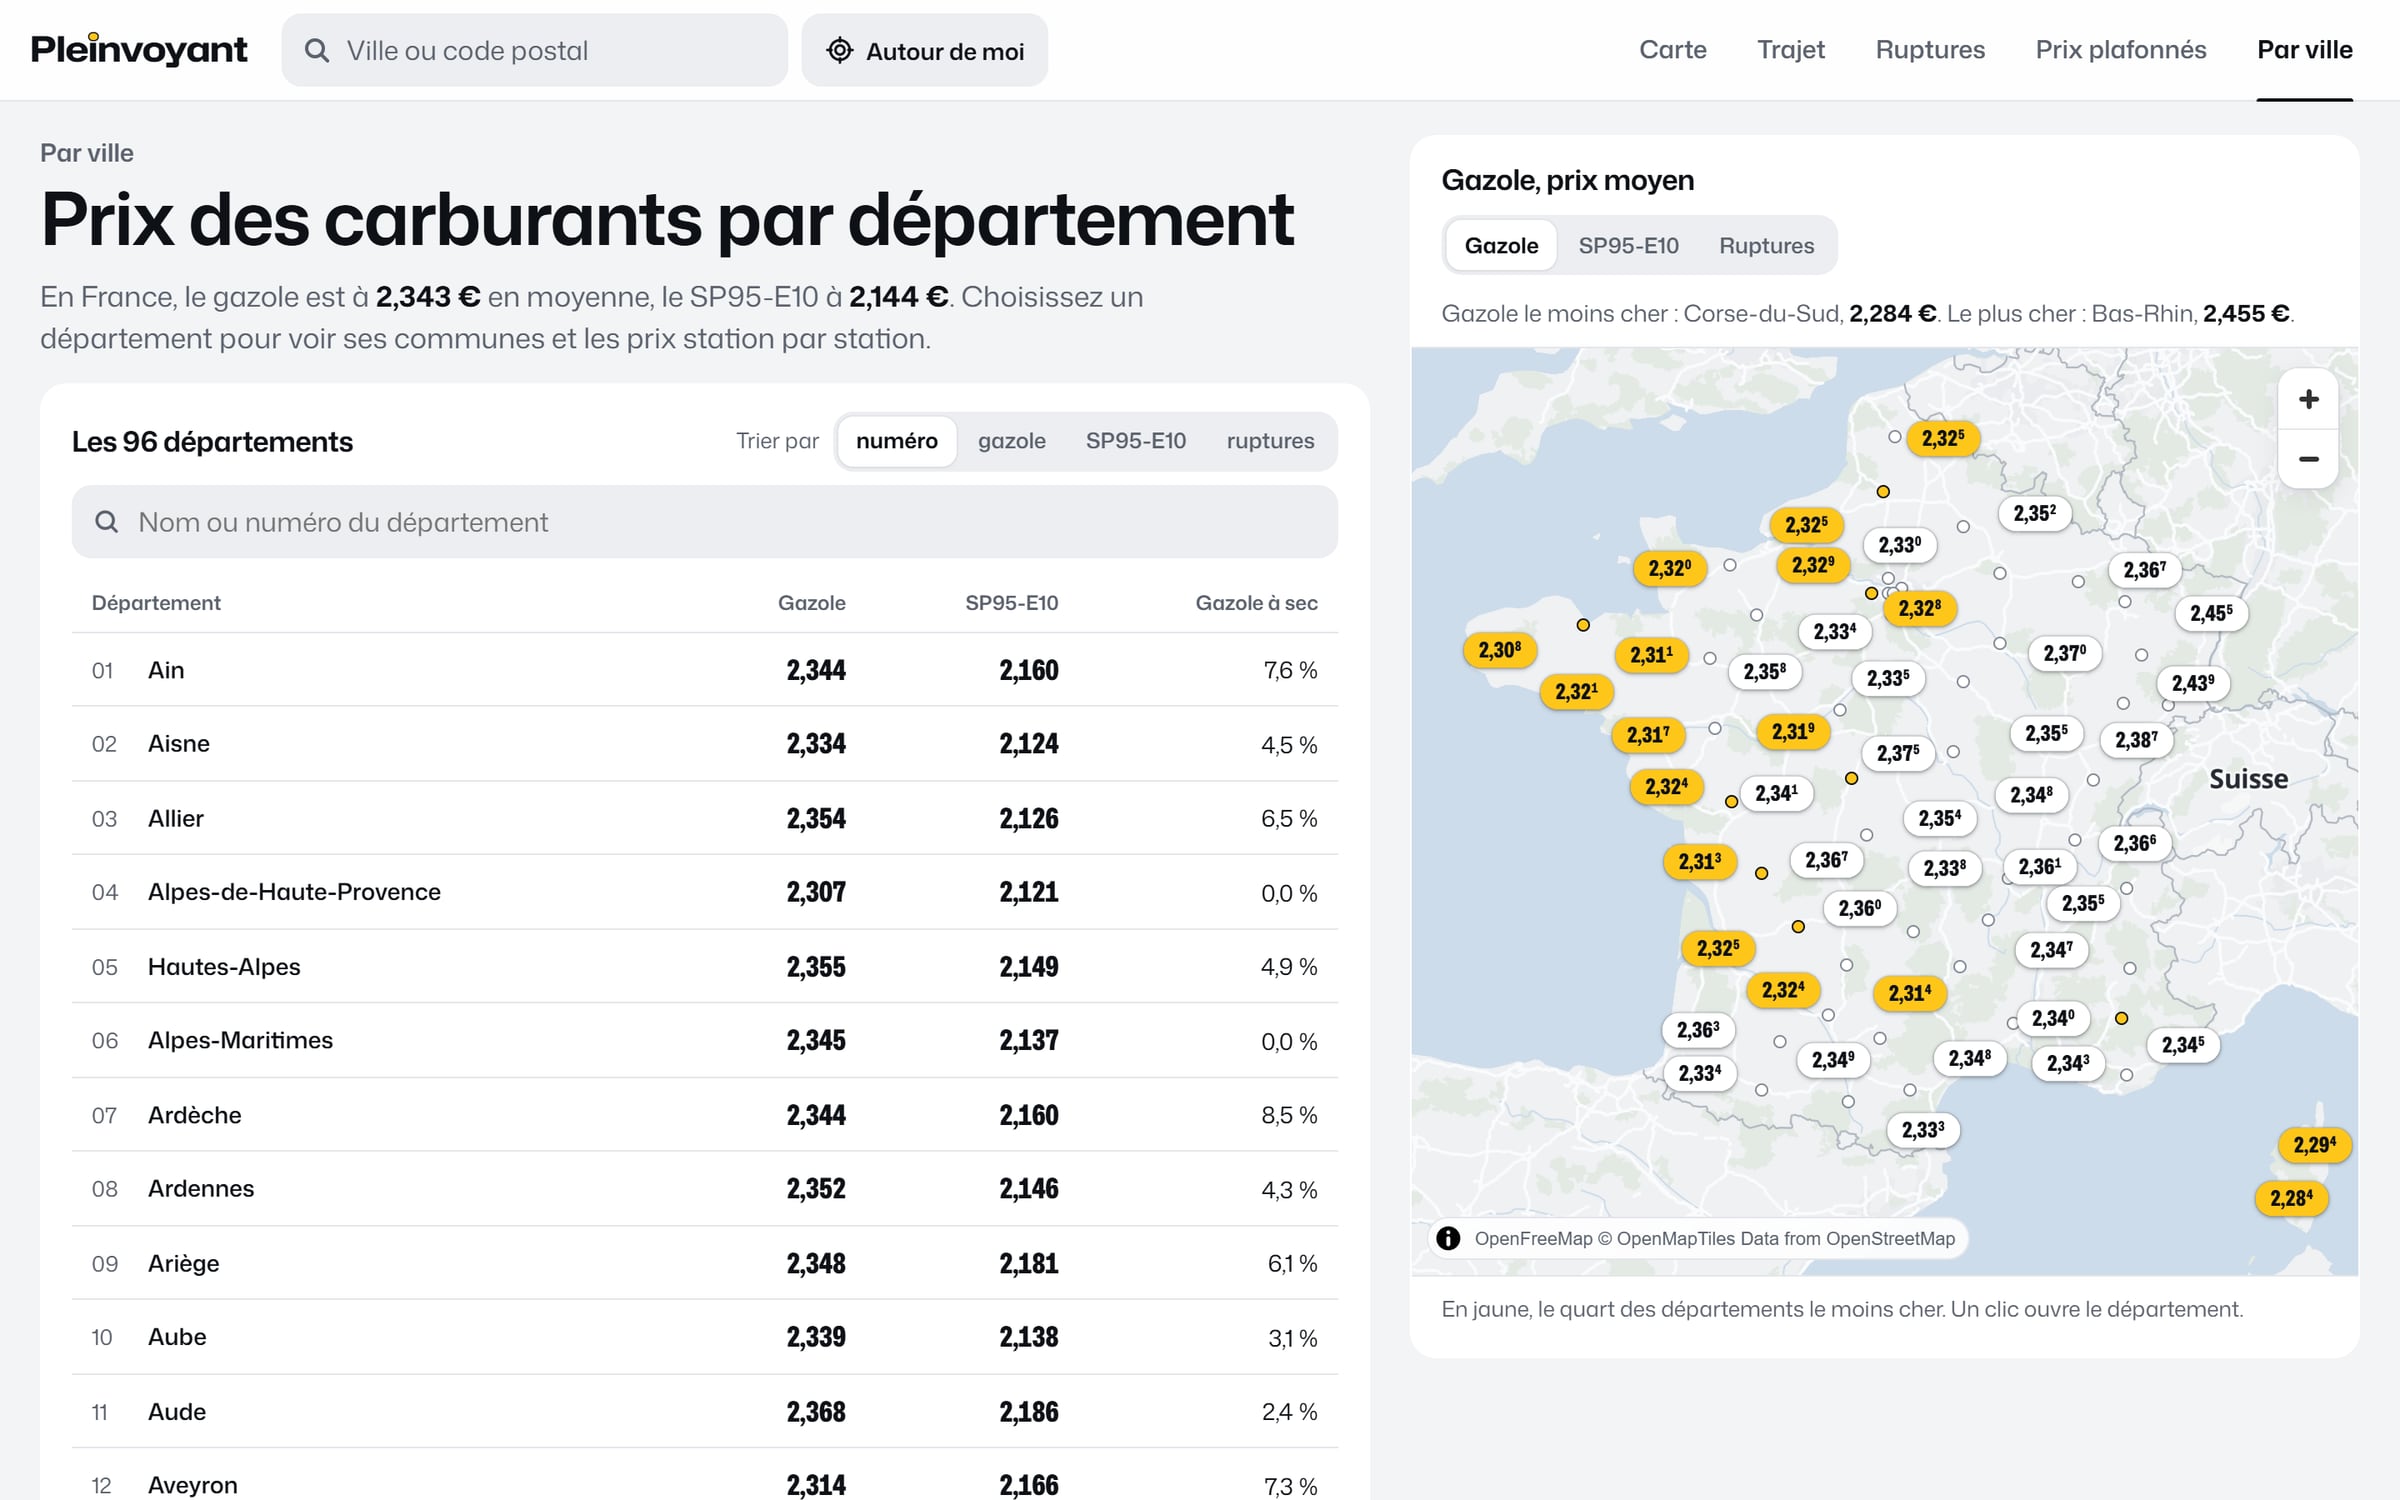Click the 2,439 map marker
Screen dimensions: 2400x1500
[2193, 683]
